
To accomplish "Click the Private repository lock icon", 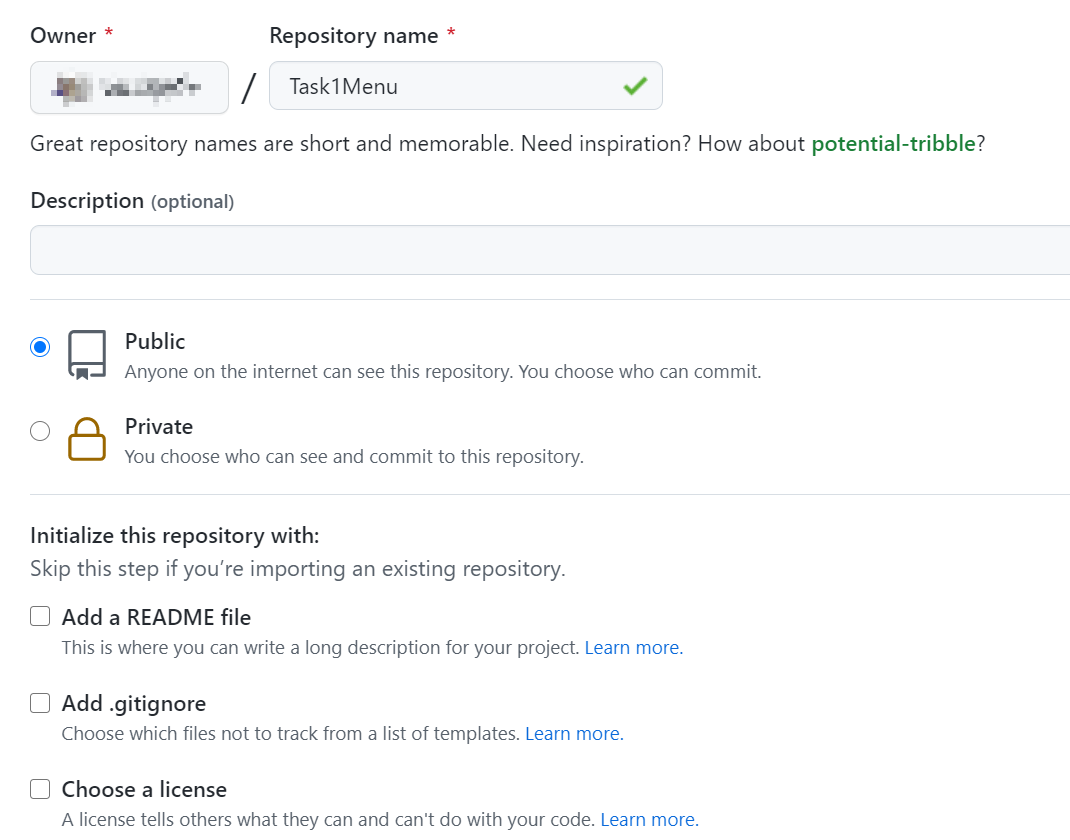I will click(87, 440).
